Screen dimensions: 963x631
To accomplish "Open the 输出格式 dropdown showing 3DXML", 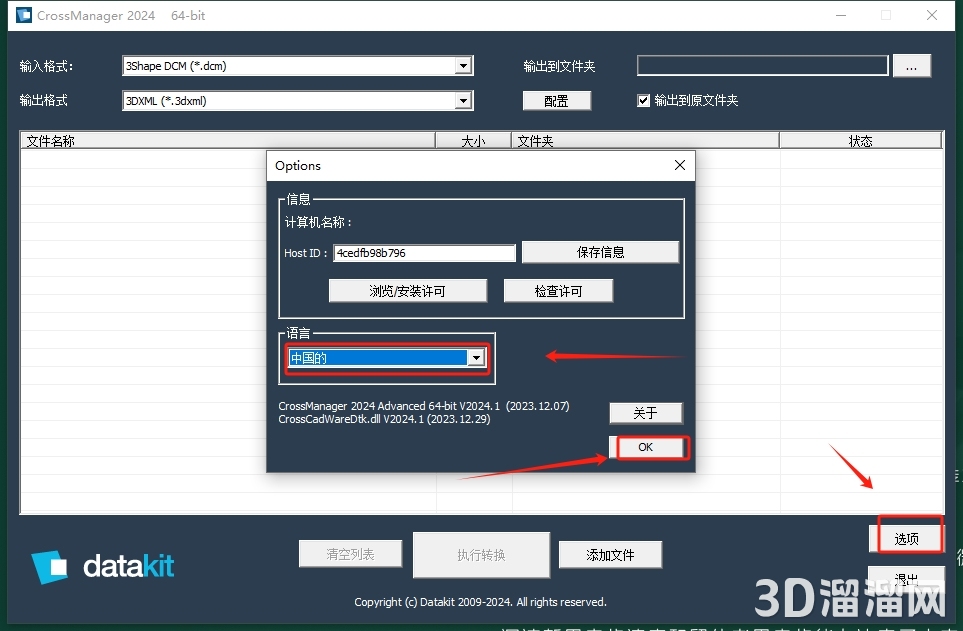I will click(463, 100).
